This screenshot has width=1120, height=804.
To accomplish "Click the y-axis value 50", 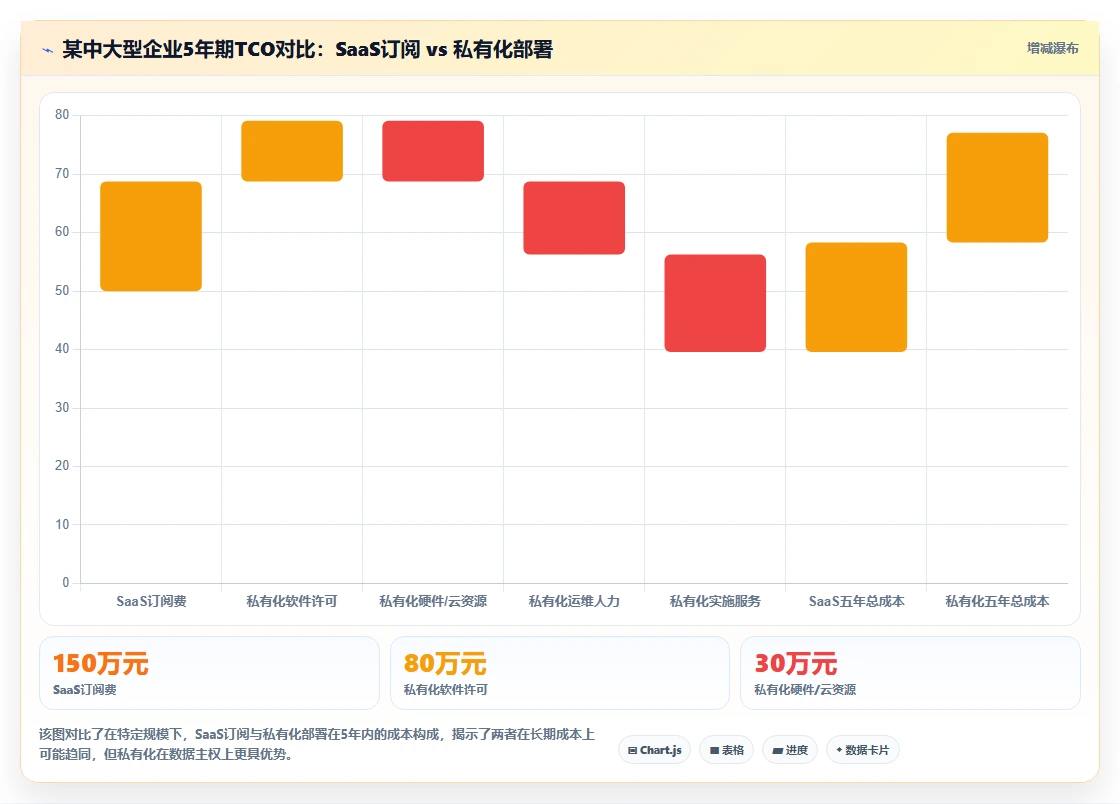I will [62, 291].
